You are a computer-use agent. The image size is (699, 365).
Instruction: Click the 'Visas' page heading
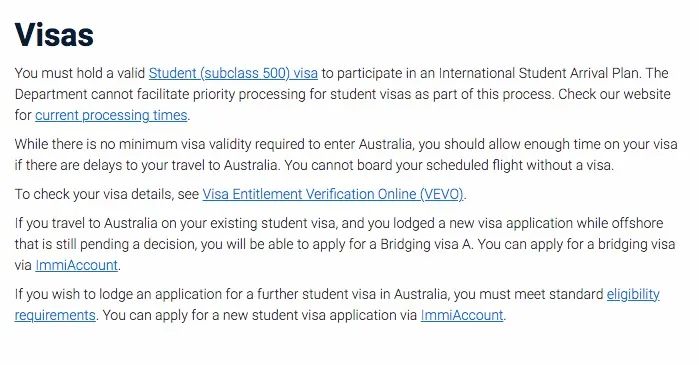tap(54, 34)
